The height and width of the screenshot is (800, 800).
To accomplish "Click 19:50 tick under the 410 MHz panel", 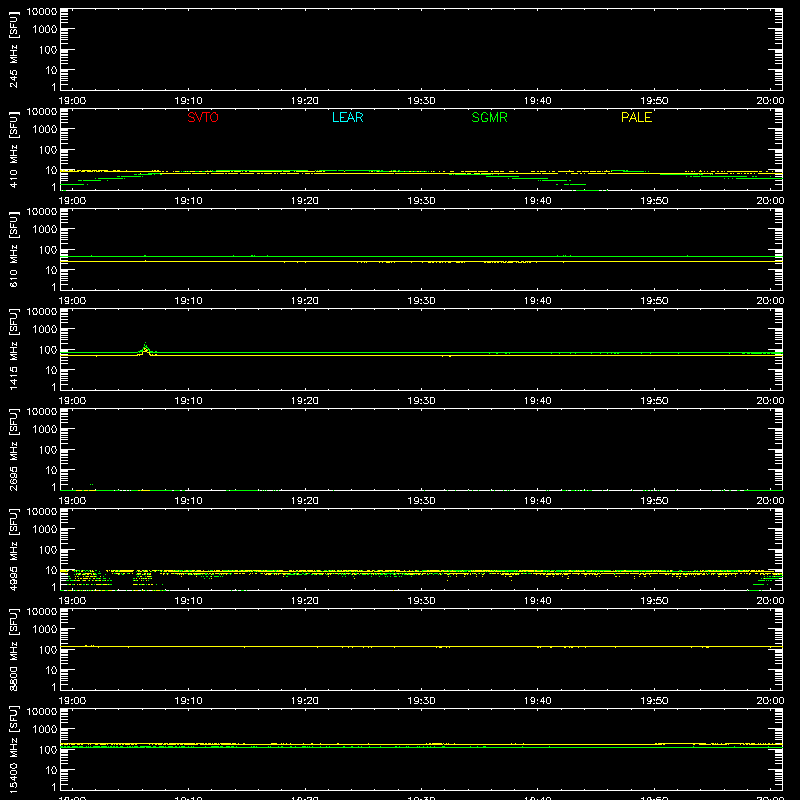I will coord(654,201).
